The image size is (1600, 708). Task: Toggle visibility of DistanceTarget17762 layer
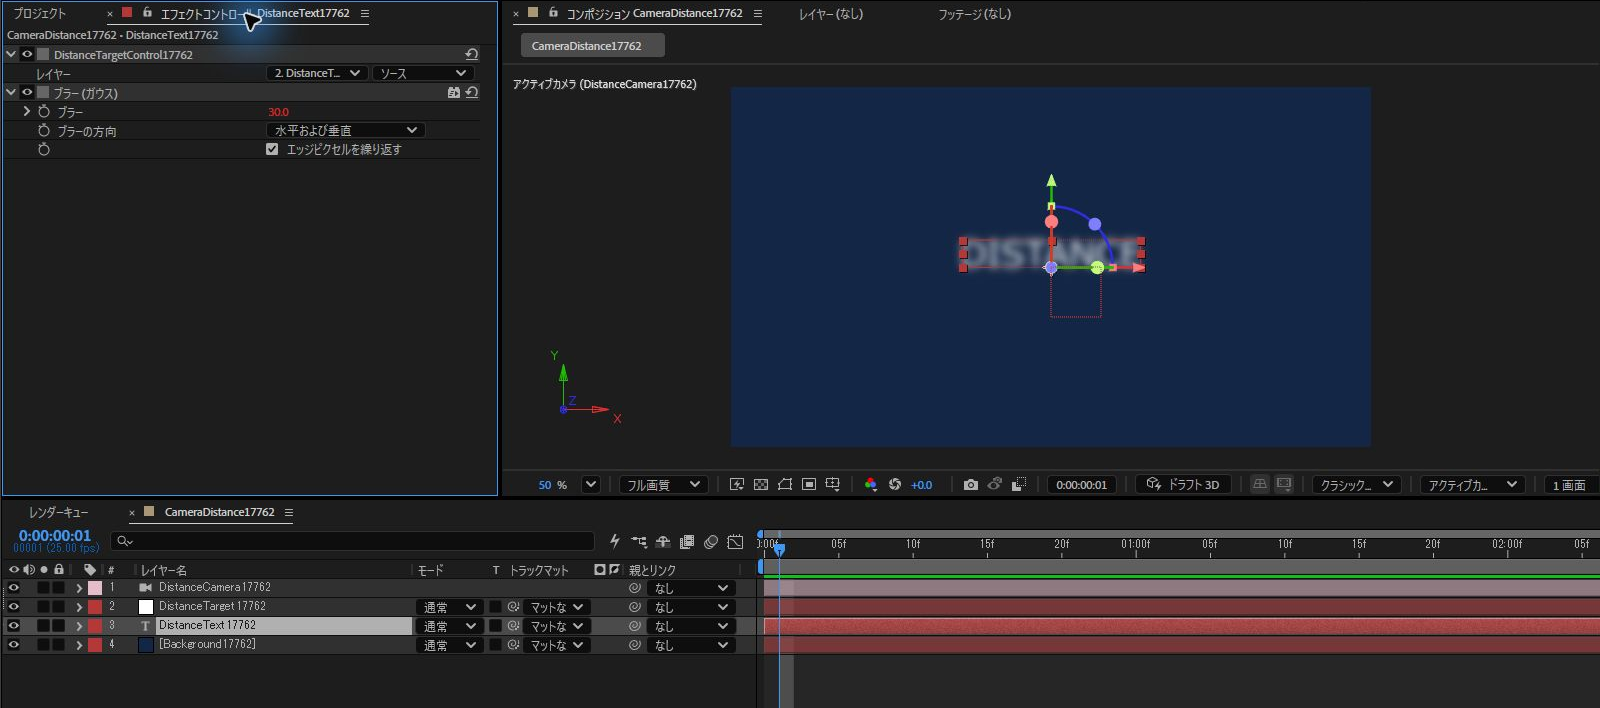point(13,607)
